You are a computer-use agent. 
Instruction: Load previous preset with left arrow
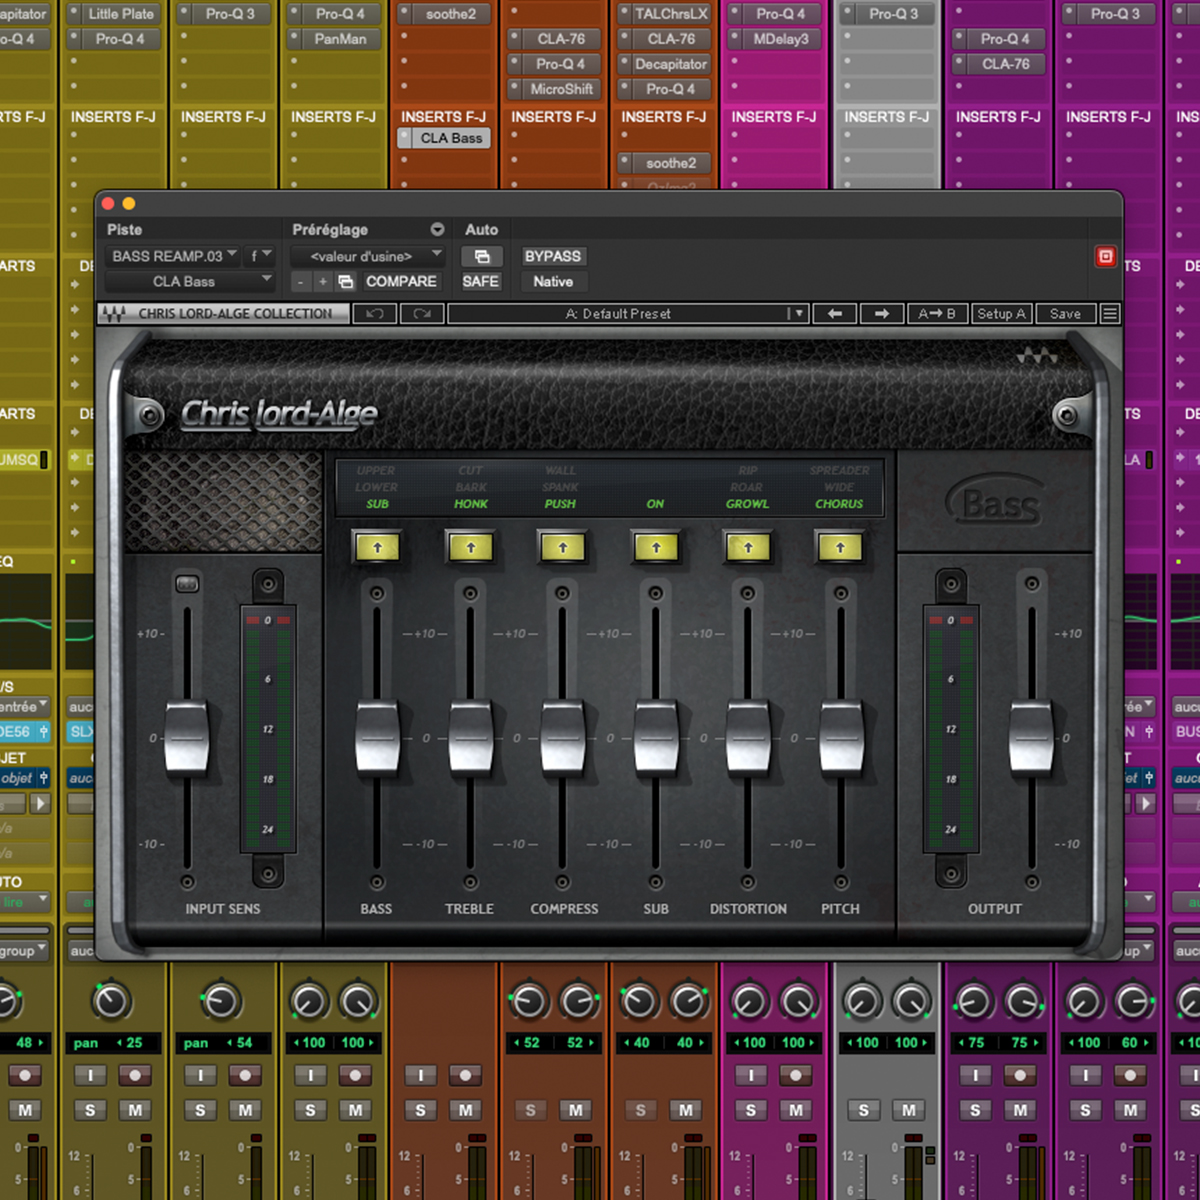(x=835, y=314)
